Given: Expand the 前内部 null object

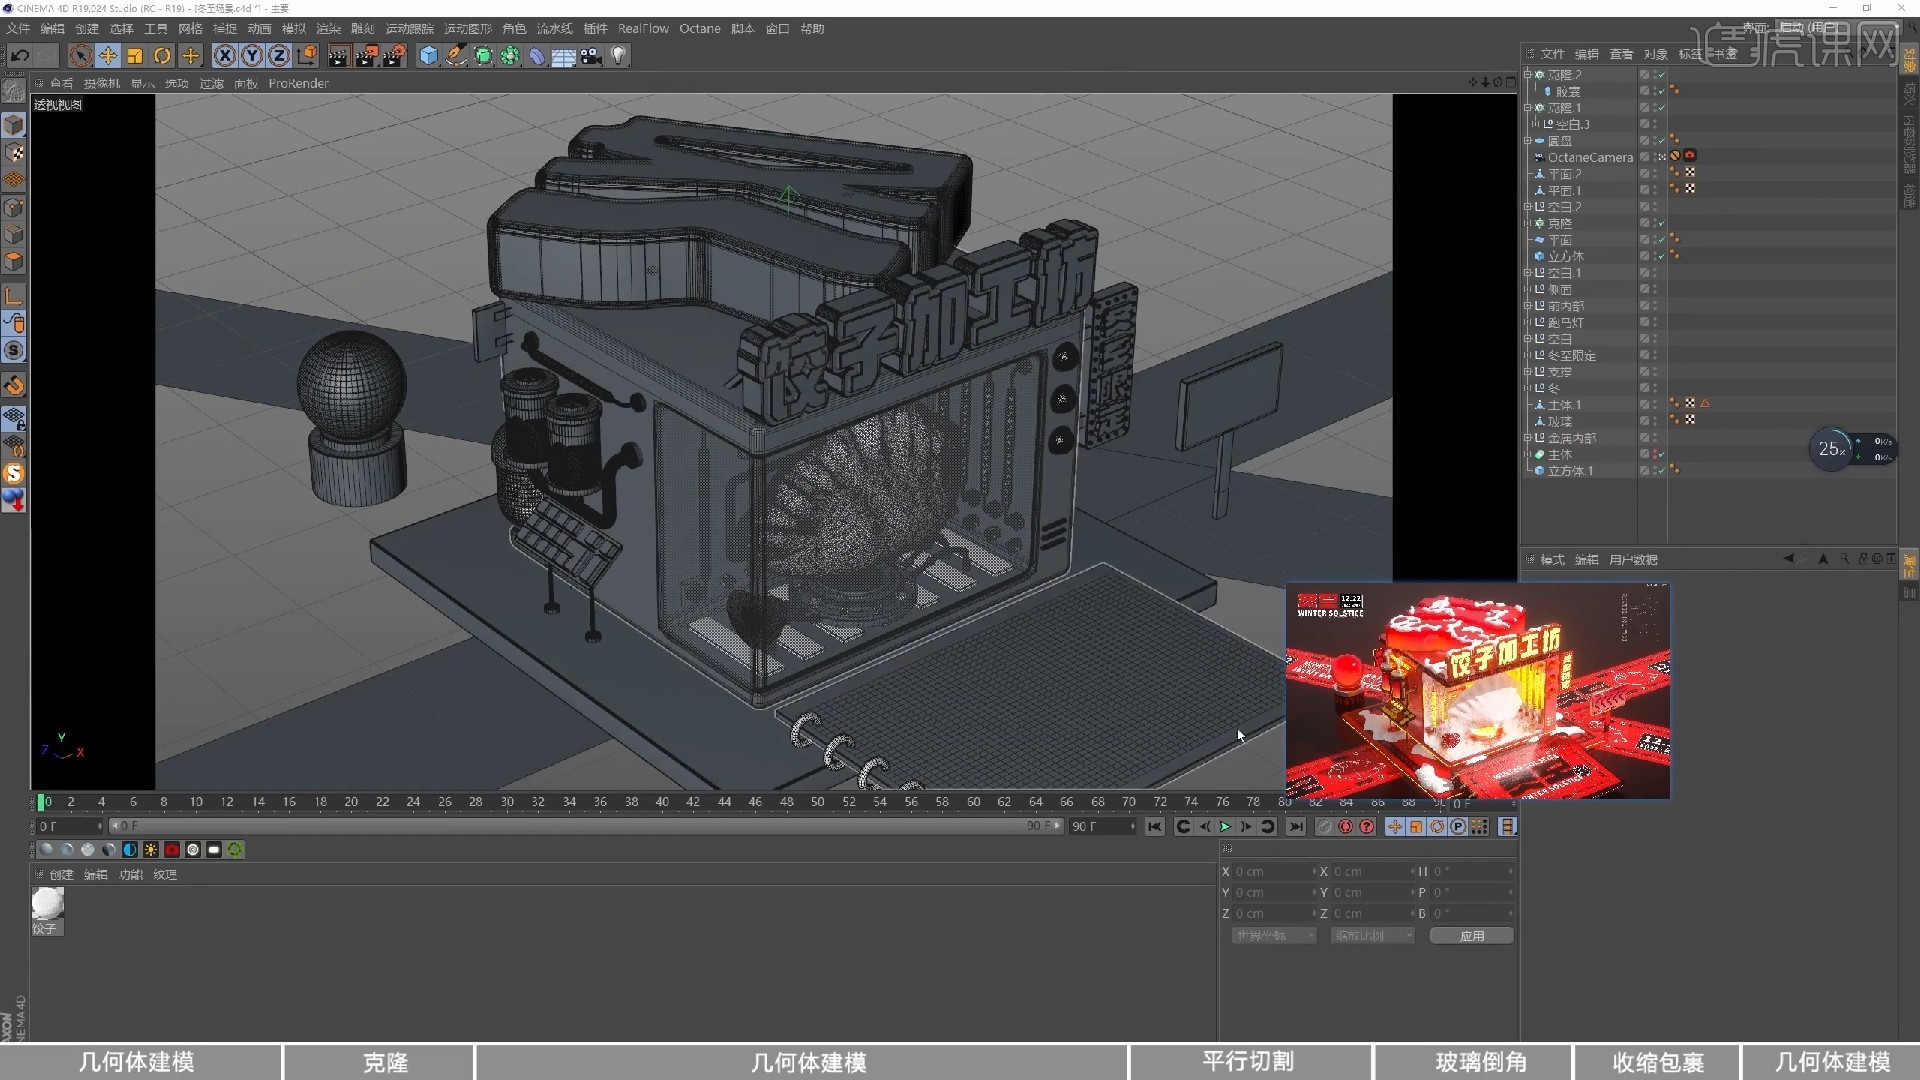Looking at the screenshot, I should [1527, 305].
